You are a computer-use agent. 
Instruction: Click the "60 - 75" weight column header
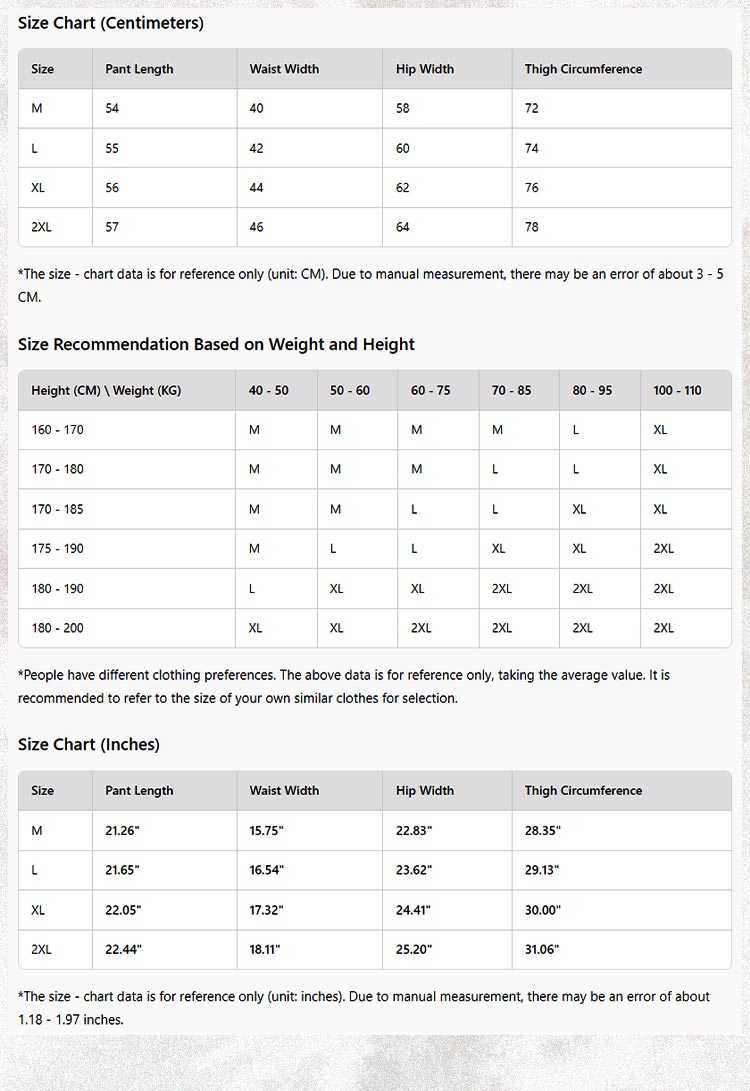(431, 390)
